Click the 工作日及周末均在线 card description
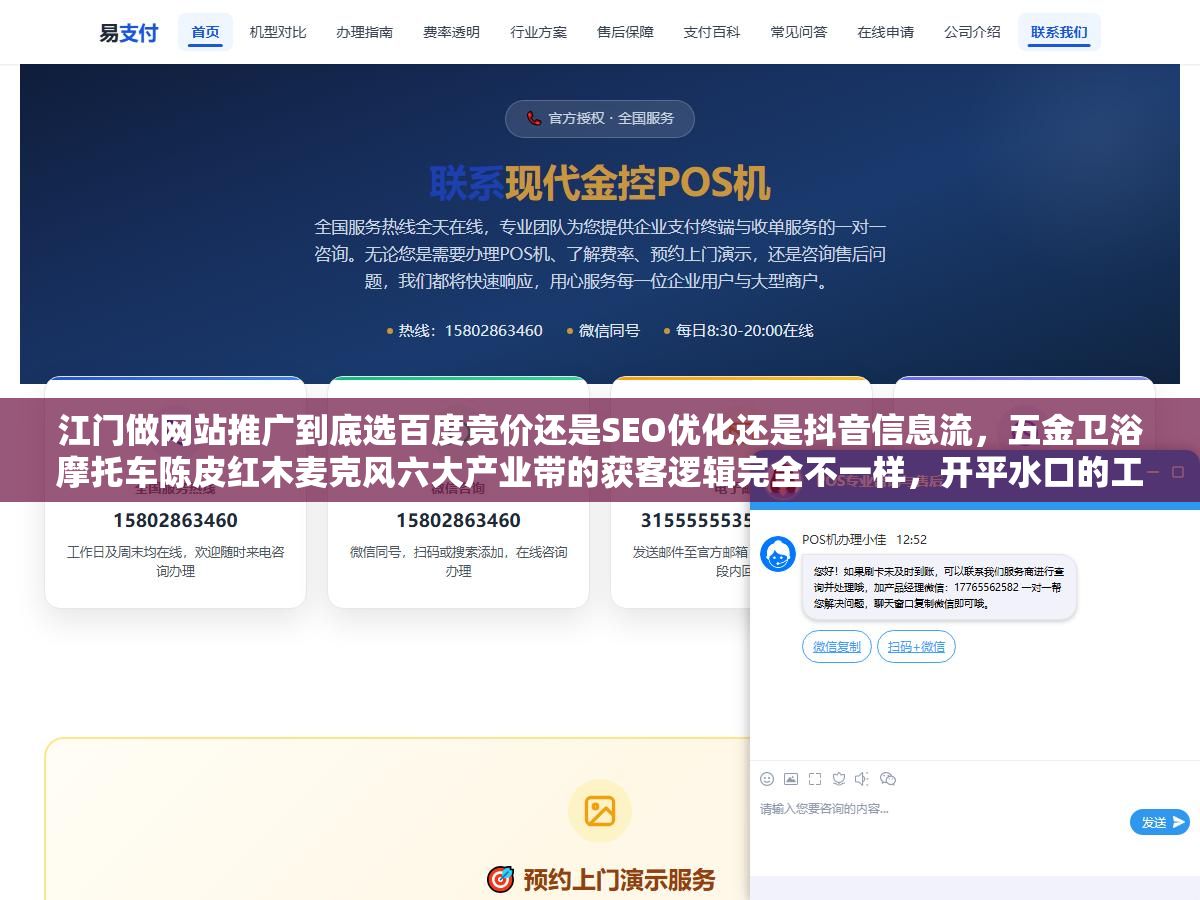Viewport: 1200px width, 900px height. click(175, 561)
